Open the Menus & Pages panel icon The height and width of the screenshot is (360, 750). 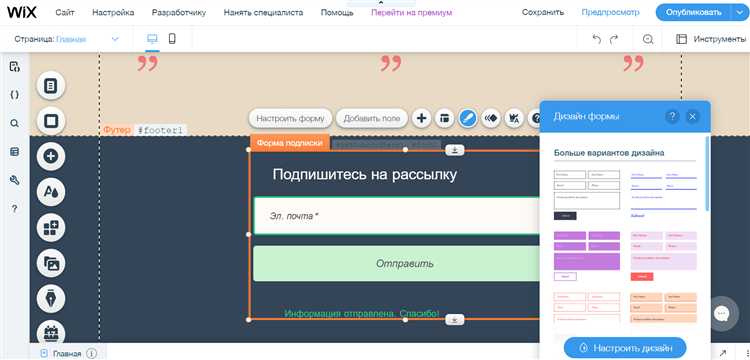[x=51, y=86]
